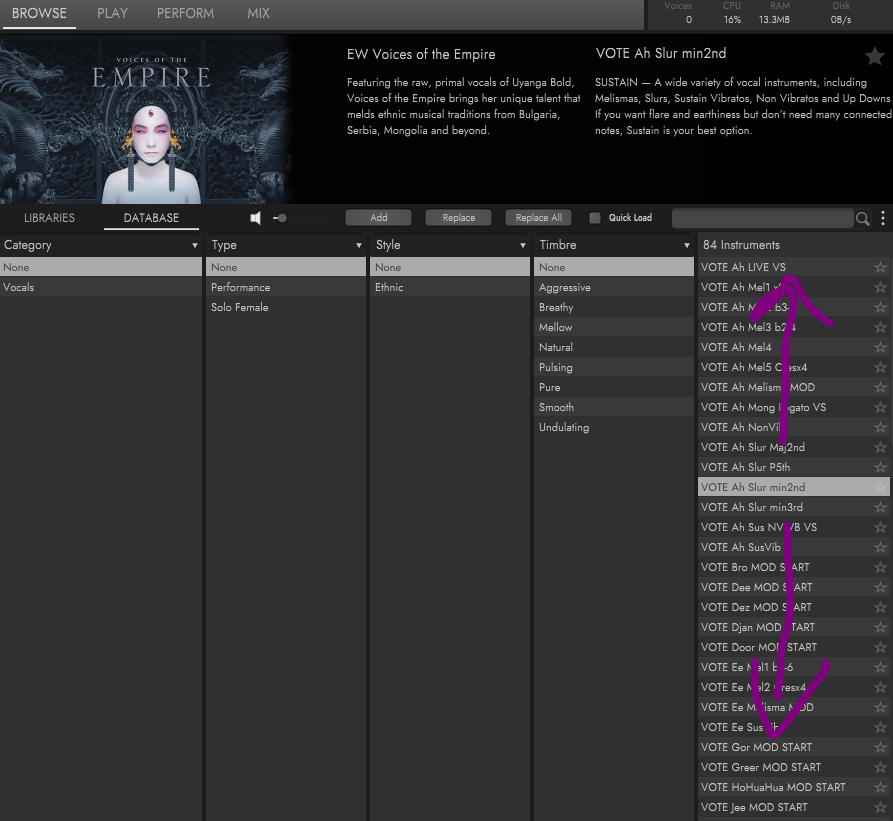Open the three-dot options menu
The width and height of the screenshot is (893, 821).
(883, 218)
